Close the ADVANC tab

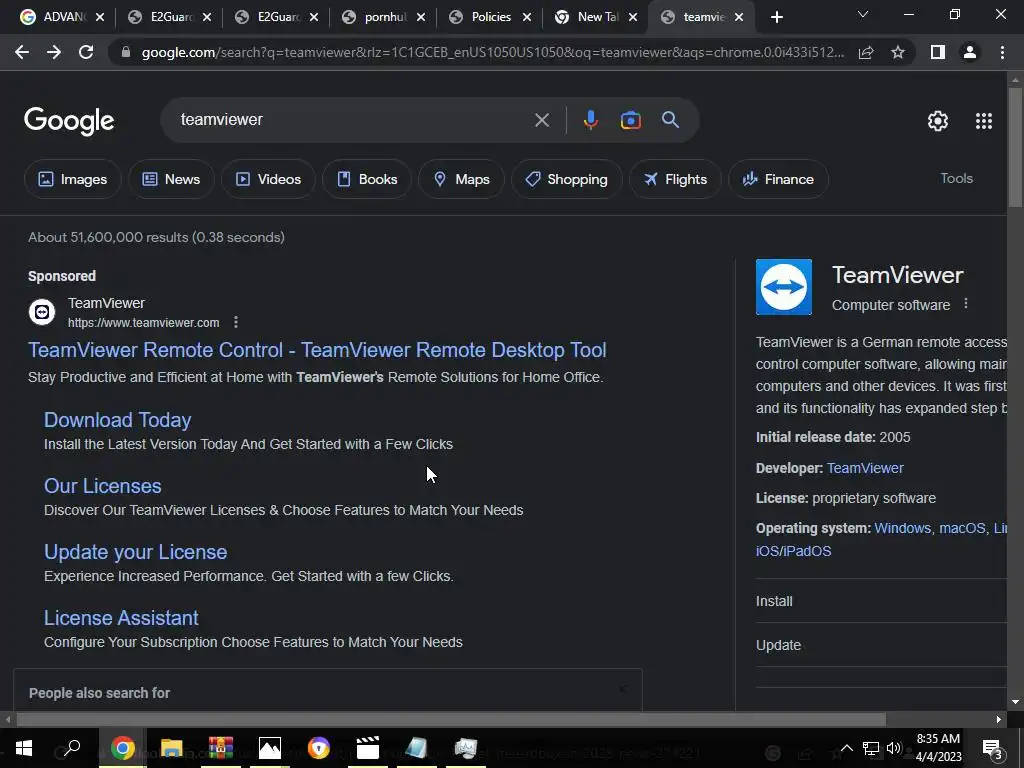click(100, 18)
